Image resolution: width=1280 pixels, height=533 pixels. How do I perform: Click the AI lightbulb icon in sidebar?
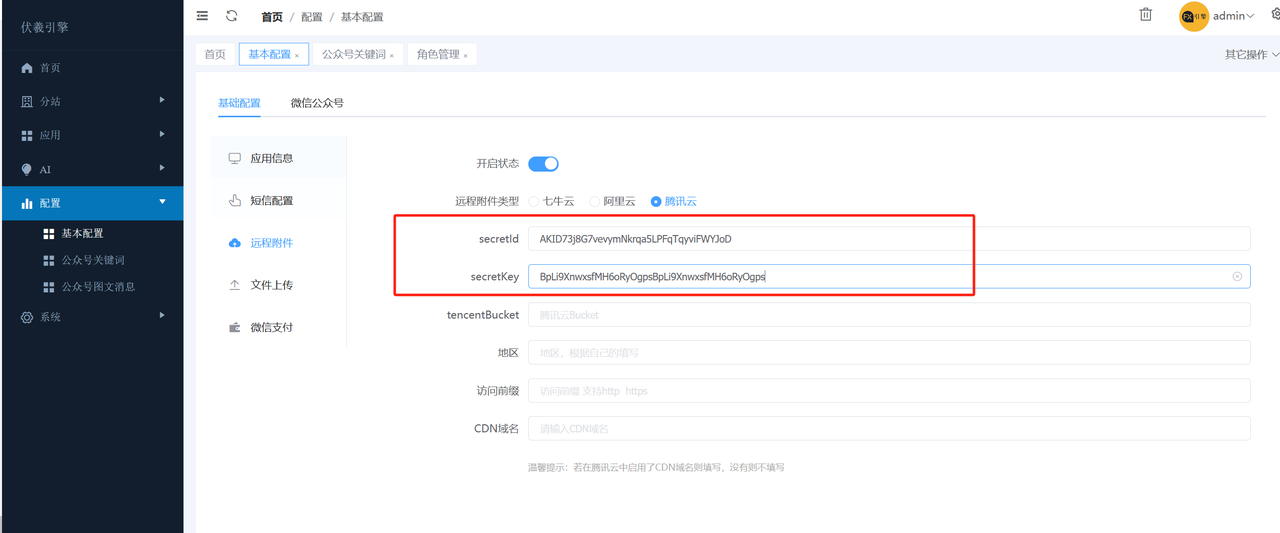[27, 169]
